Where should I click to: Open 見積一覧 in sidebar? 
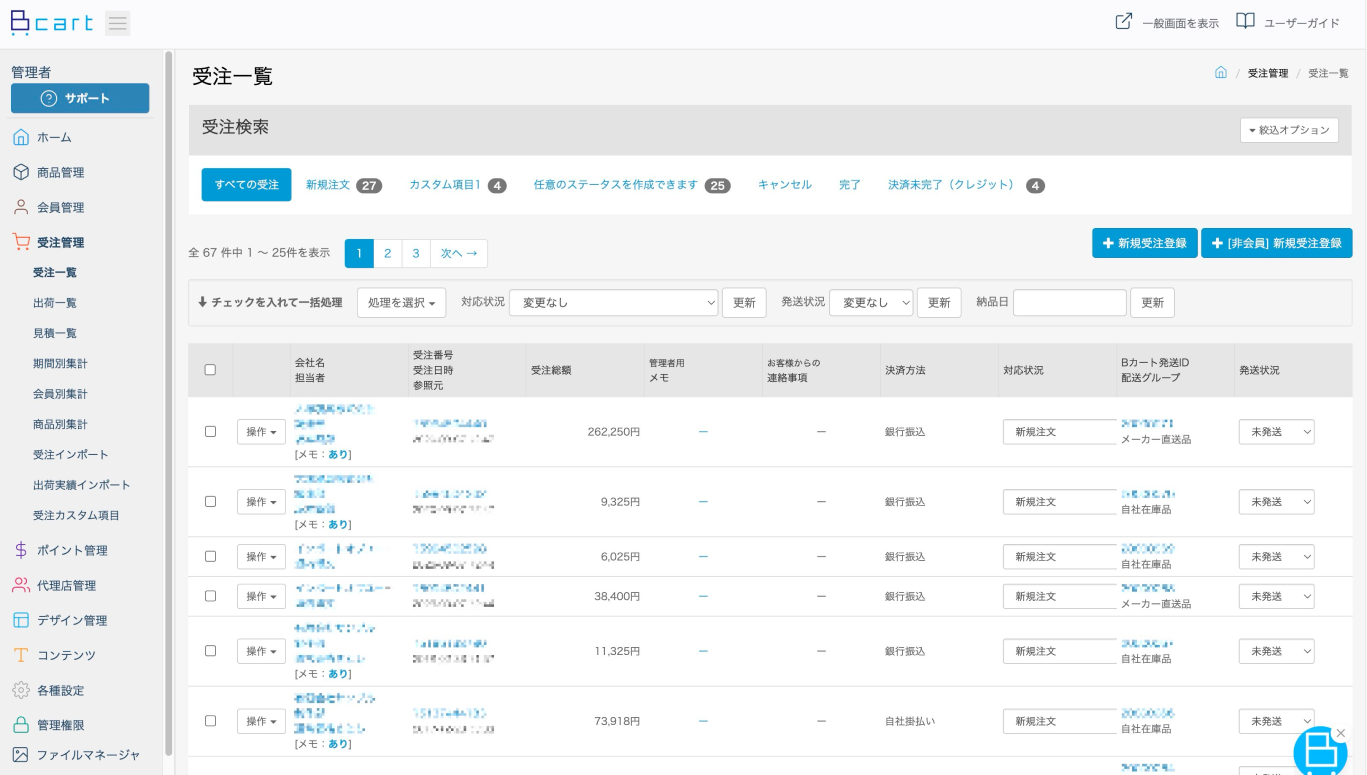pos(55,333)
